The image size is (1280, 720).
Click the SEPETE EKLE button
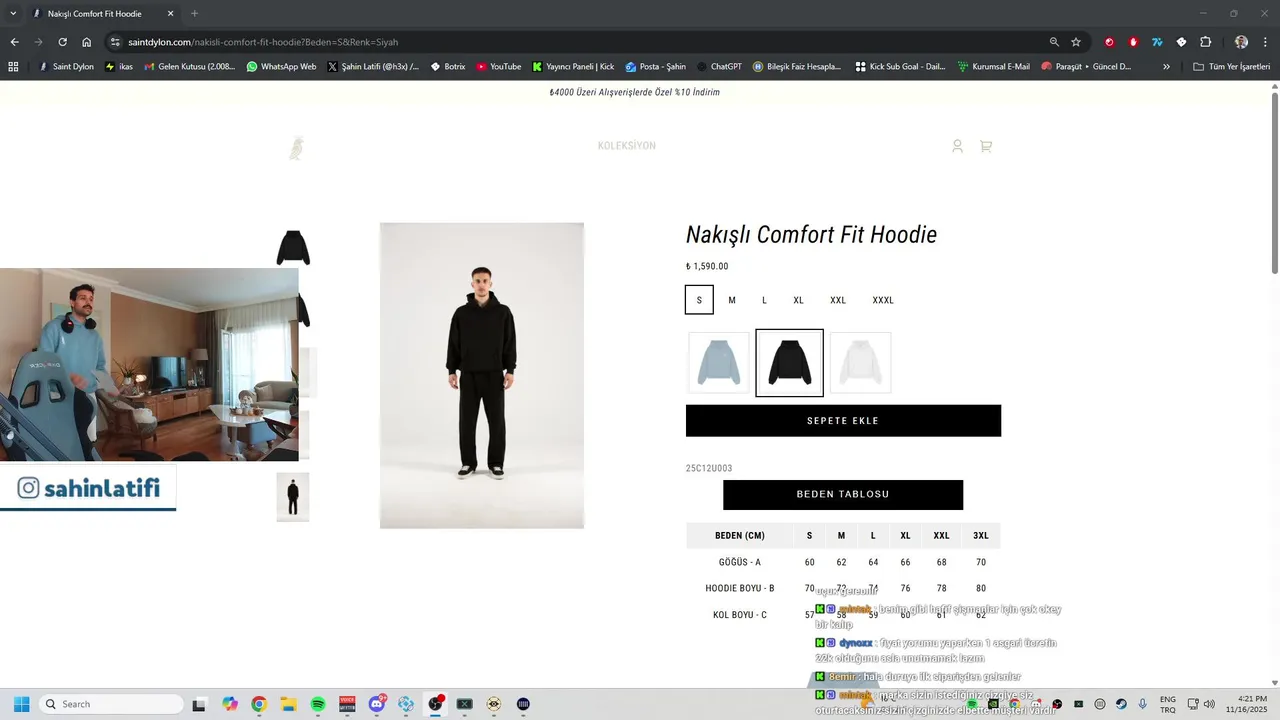tap(843, 421)
